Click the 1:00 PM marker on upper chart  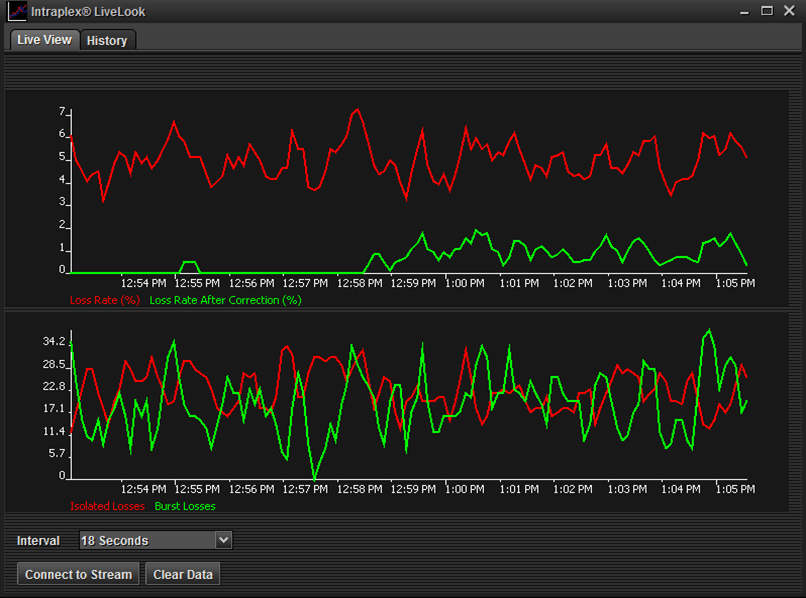pyautogui.click(x=465, y=283)
